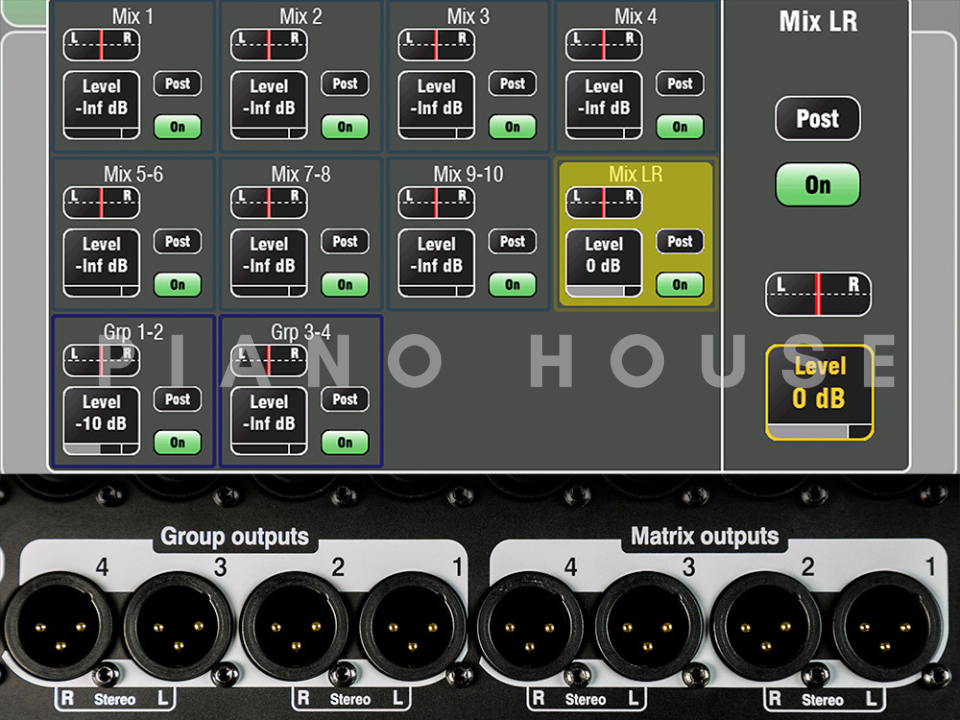This screenshot has height=720, width=960.
Task: Select the Mix LR tile pan control
Action: pyautogui.click(x=603, y=203)
